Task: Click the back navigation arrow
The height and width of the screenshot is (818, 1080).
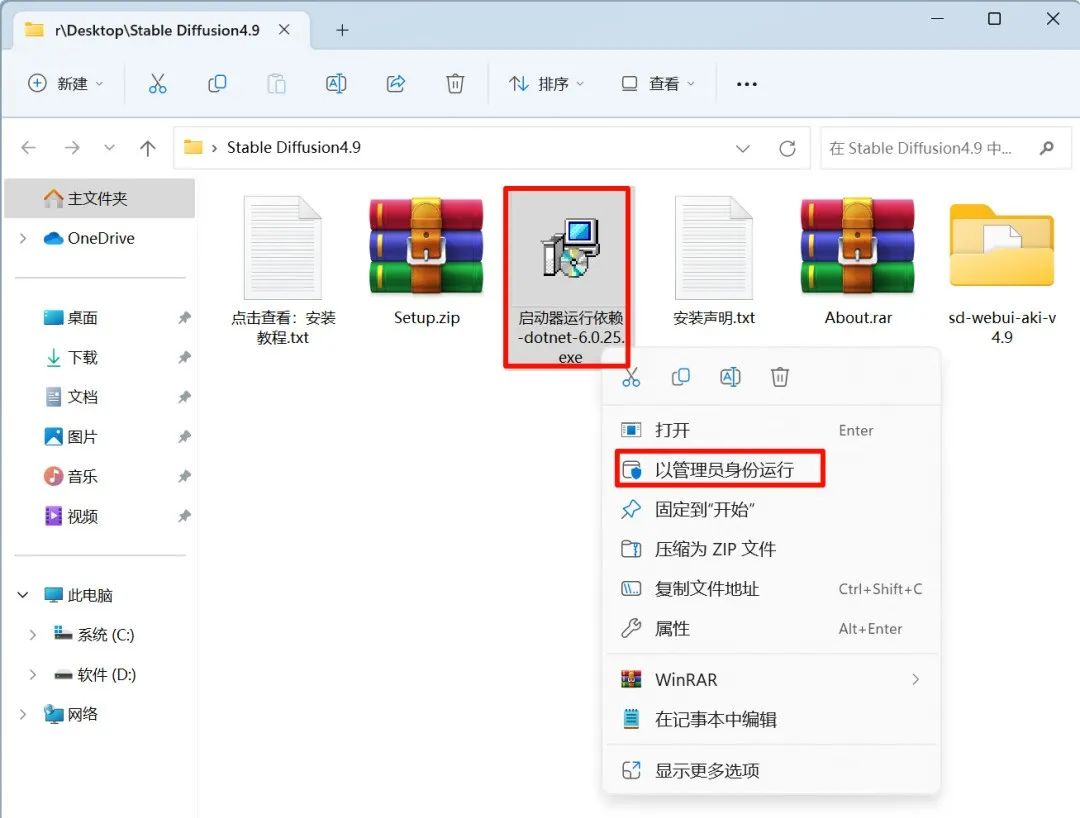Action: coord(28,147)
